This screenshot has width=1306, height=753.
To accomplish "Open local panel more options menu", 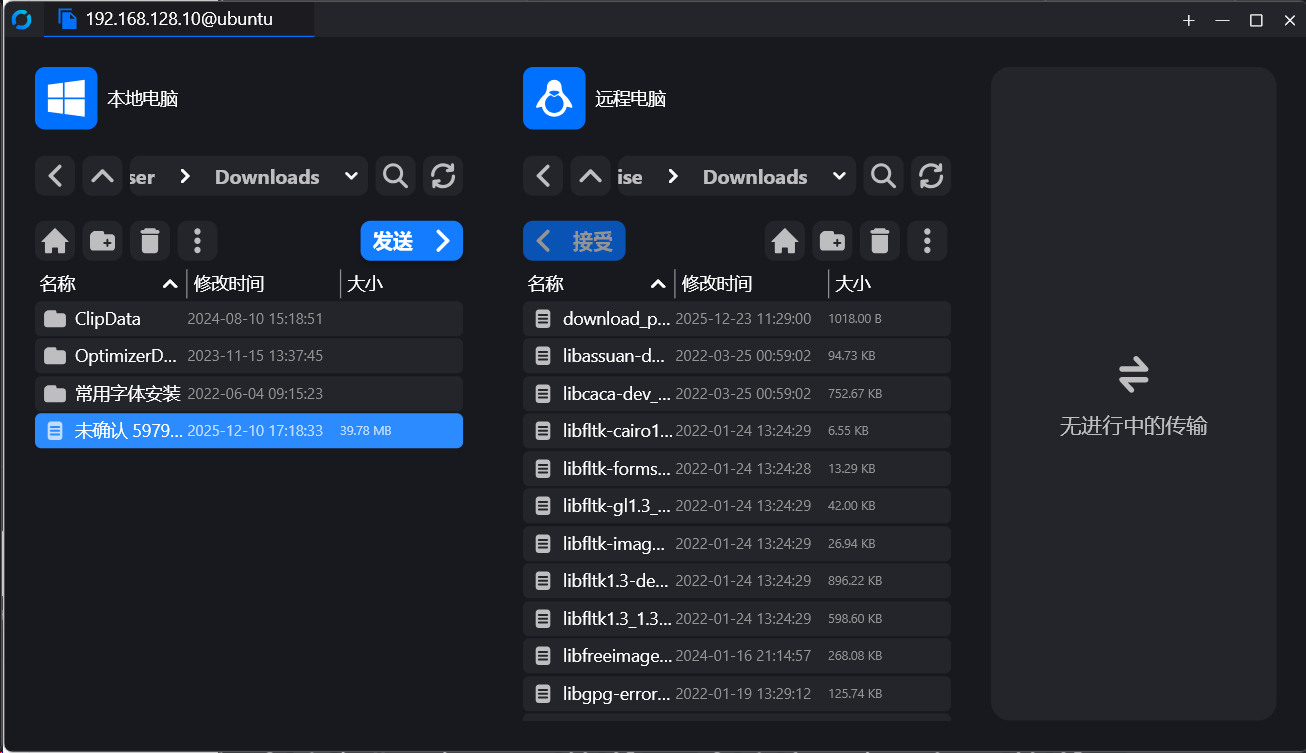I will tap(198, 241).
